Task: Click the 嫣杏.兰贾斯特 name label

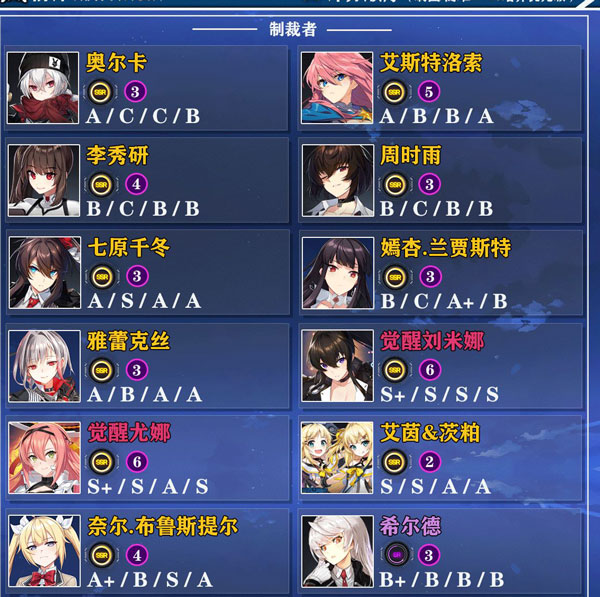Action: pyautogui.click(x=445, y=248)
